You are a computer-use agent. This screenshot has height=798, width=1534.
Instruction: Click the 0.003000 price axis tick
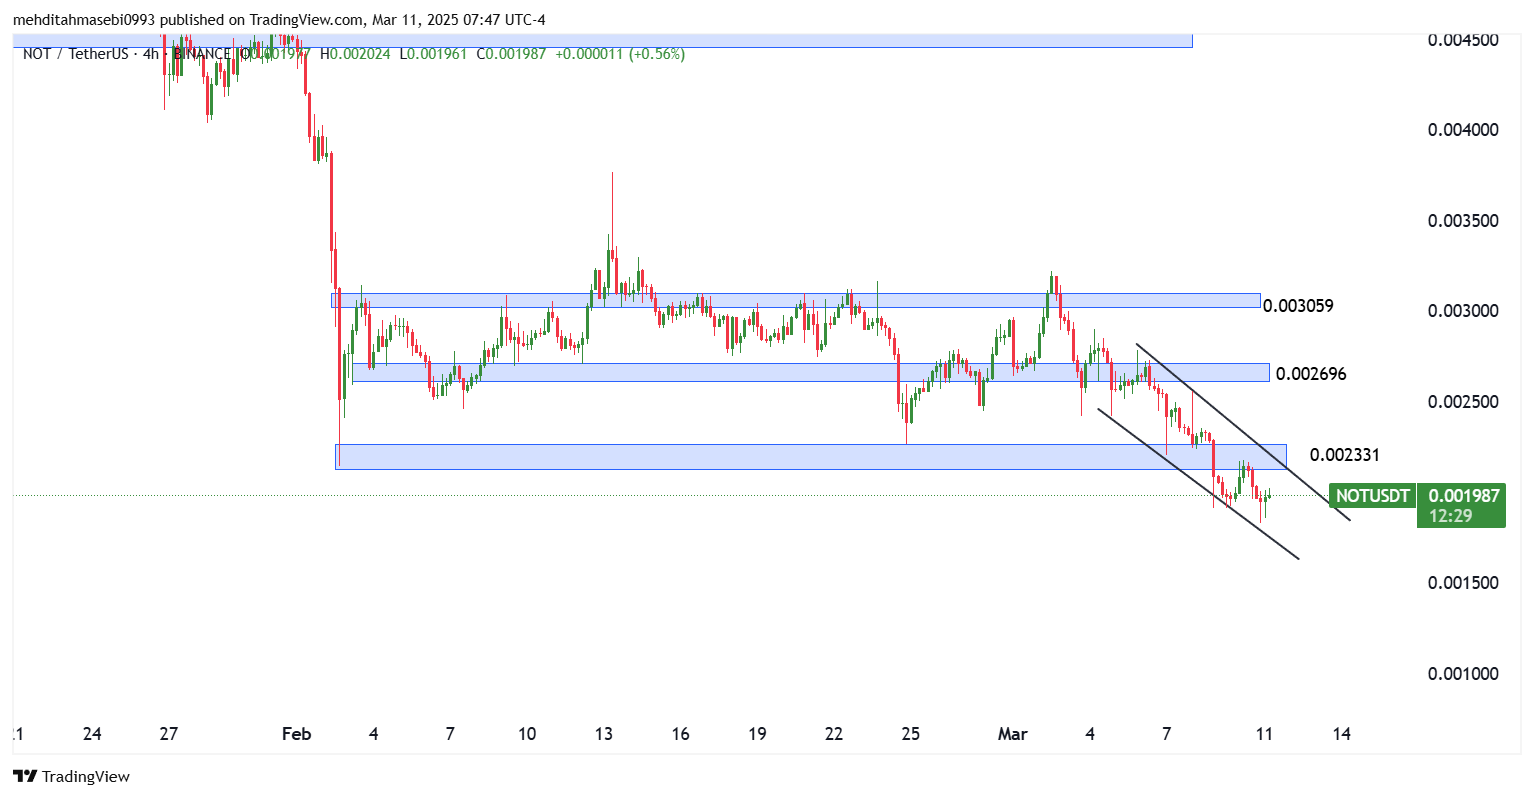1463,311
